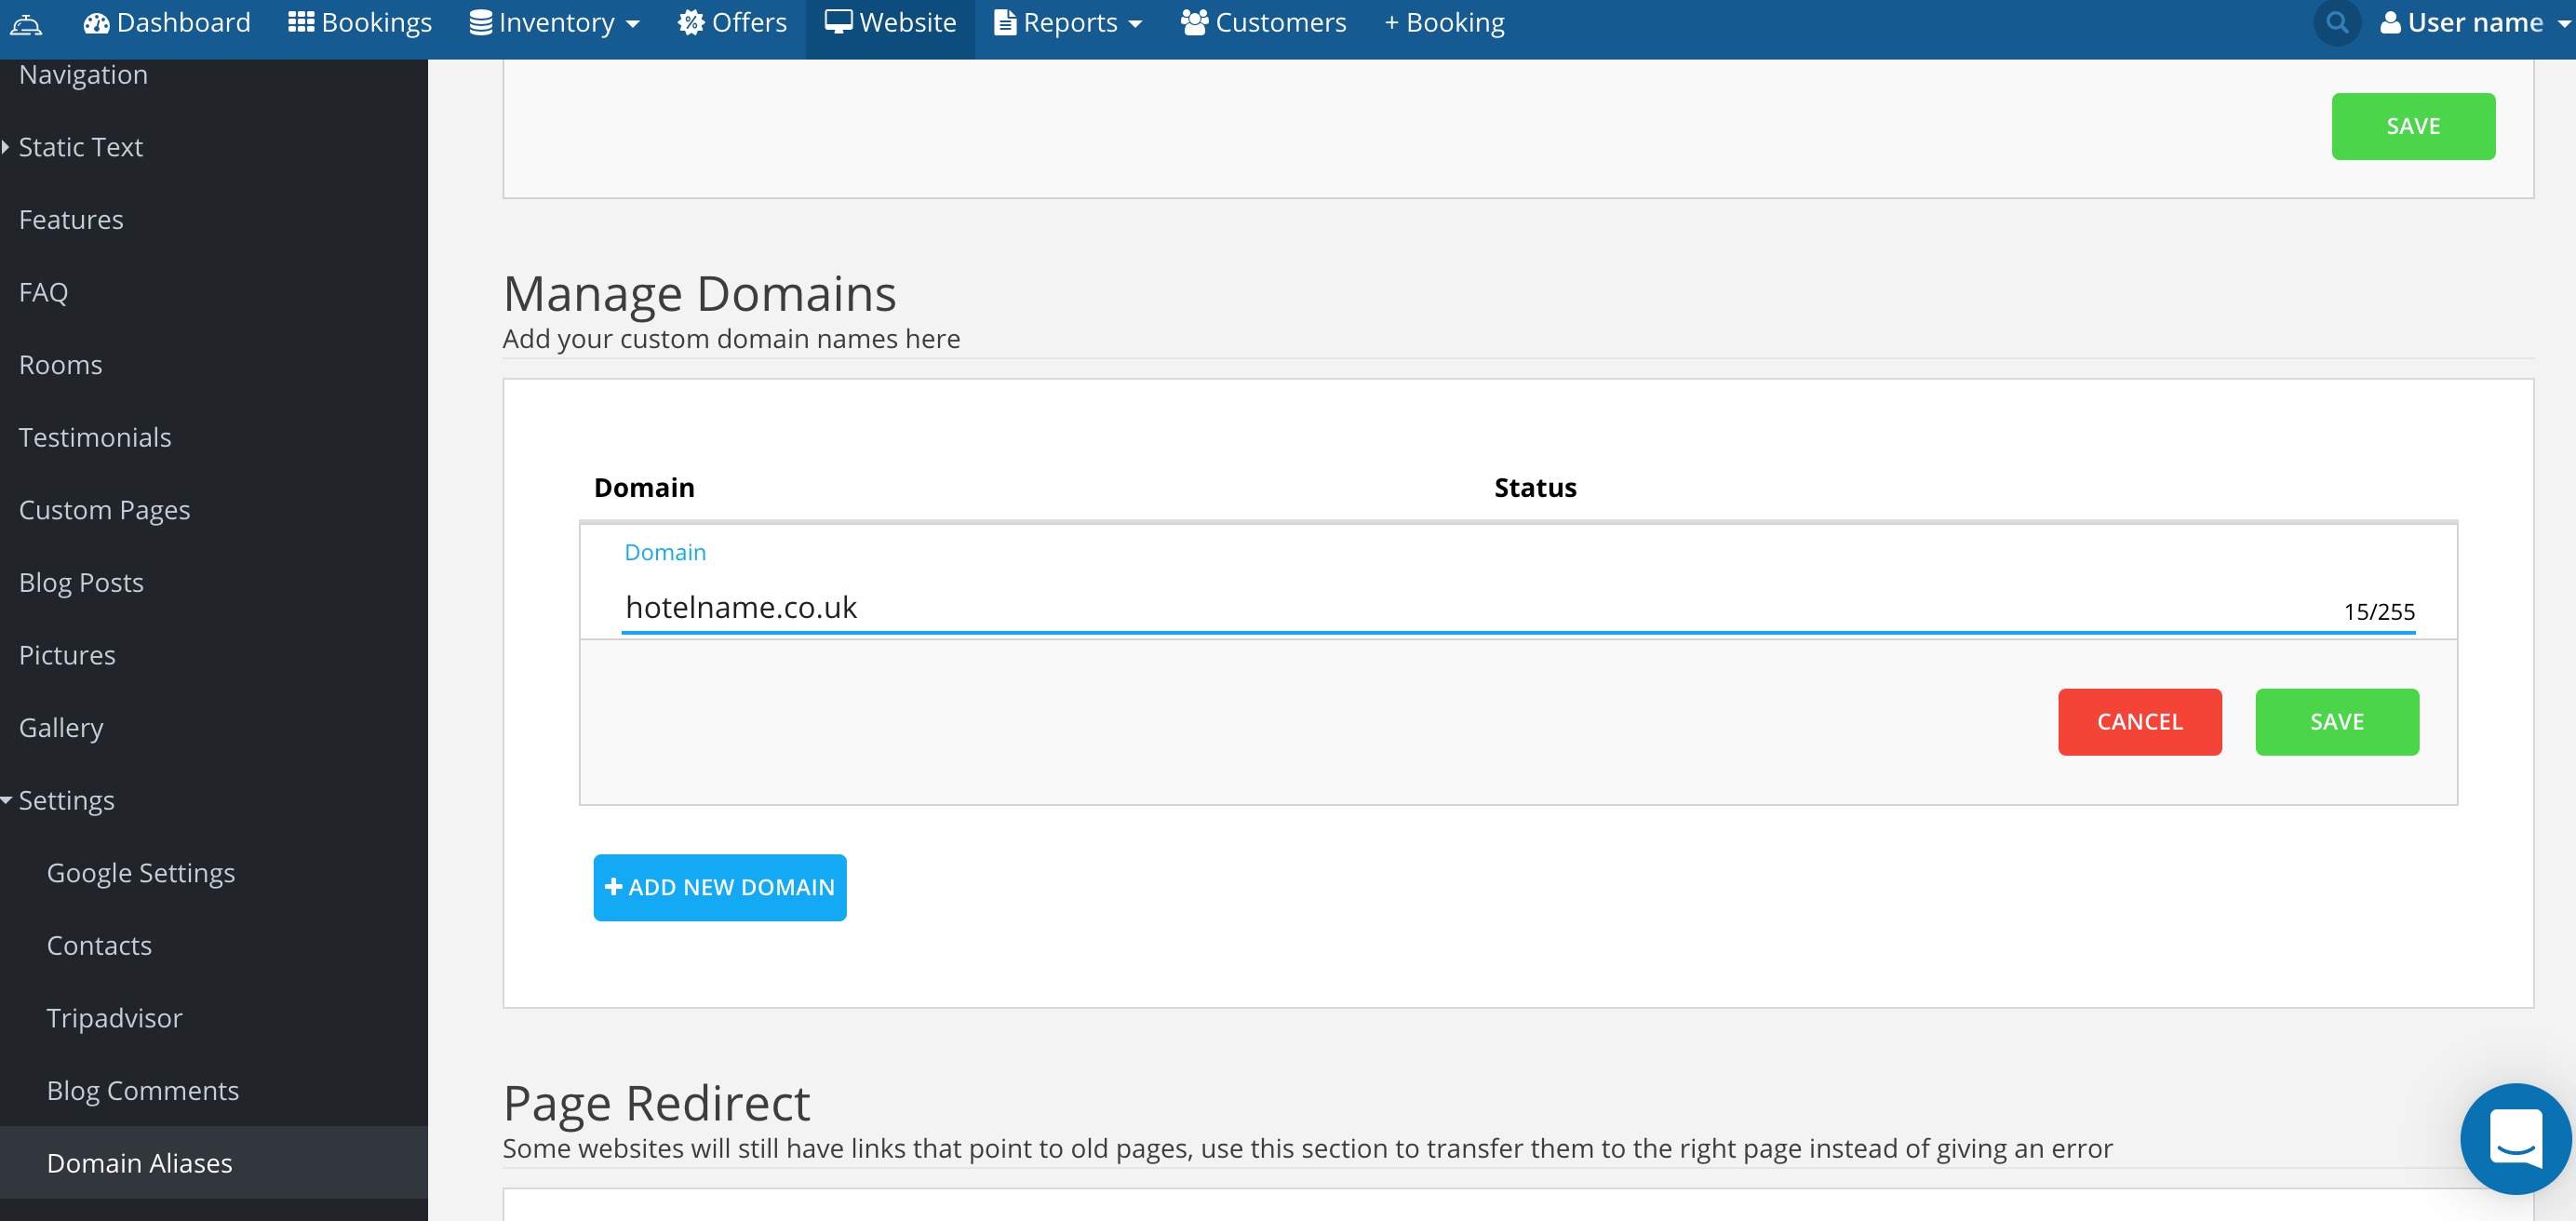Click the Inventory stack icon
The height and width of the screenshot is (1221, 2576).
point(481,22)
